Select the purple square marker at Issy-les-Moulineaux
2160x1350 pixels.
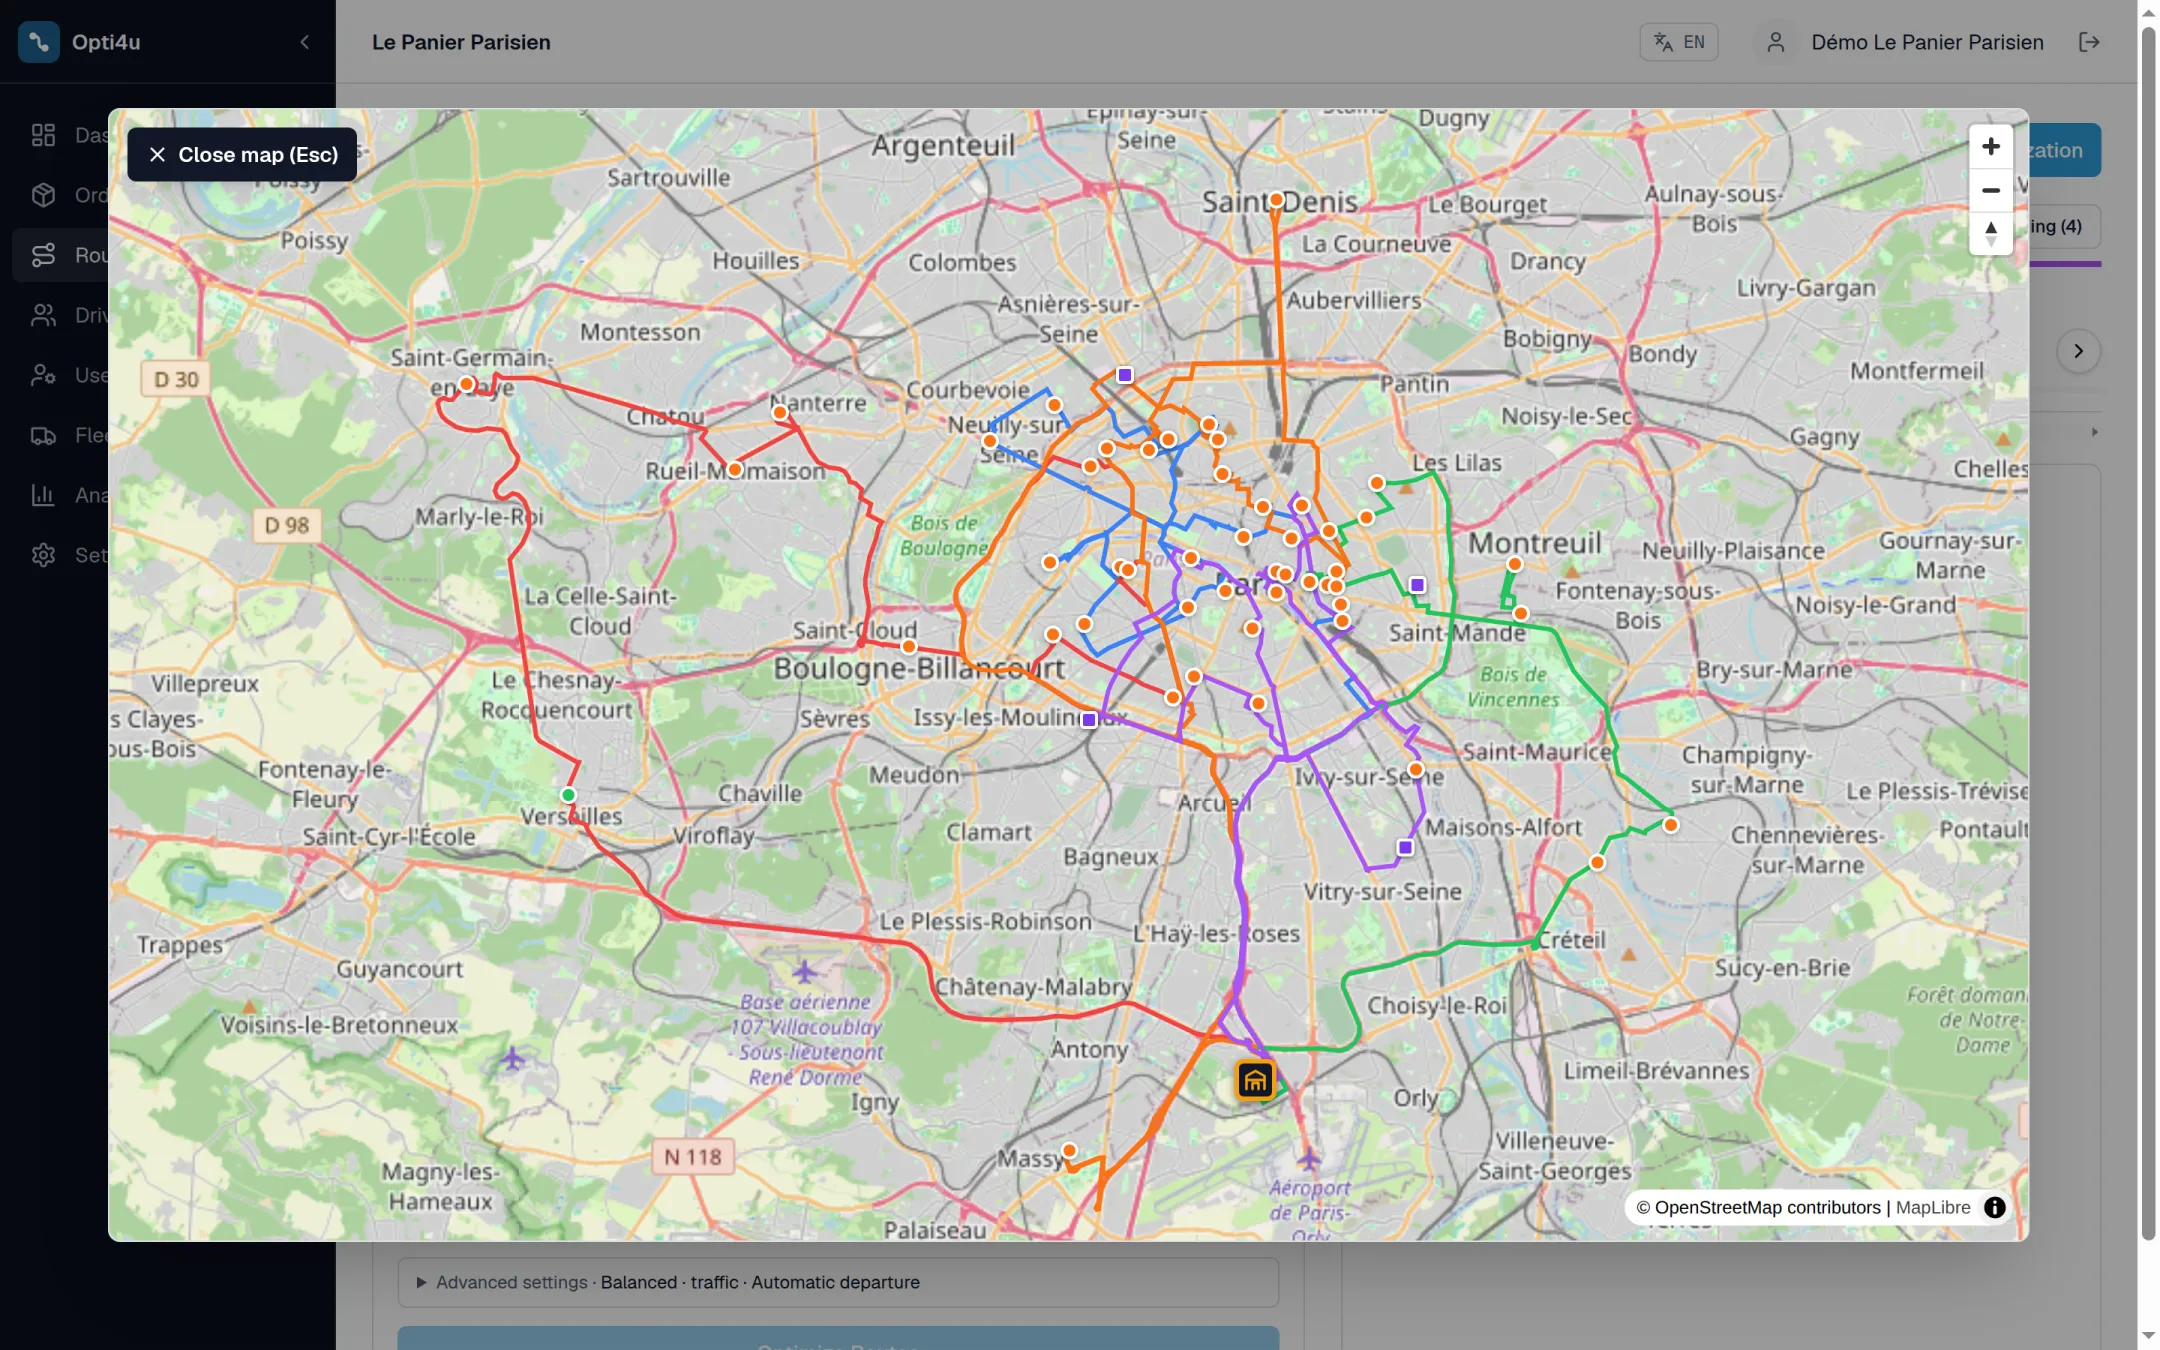tap(1089, 719)
